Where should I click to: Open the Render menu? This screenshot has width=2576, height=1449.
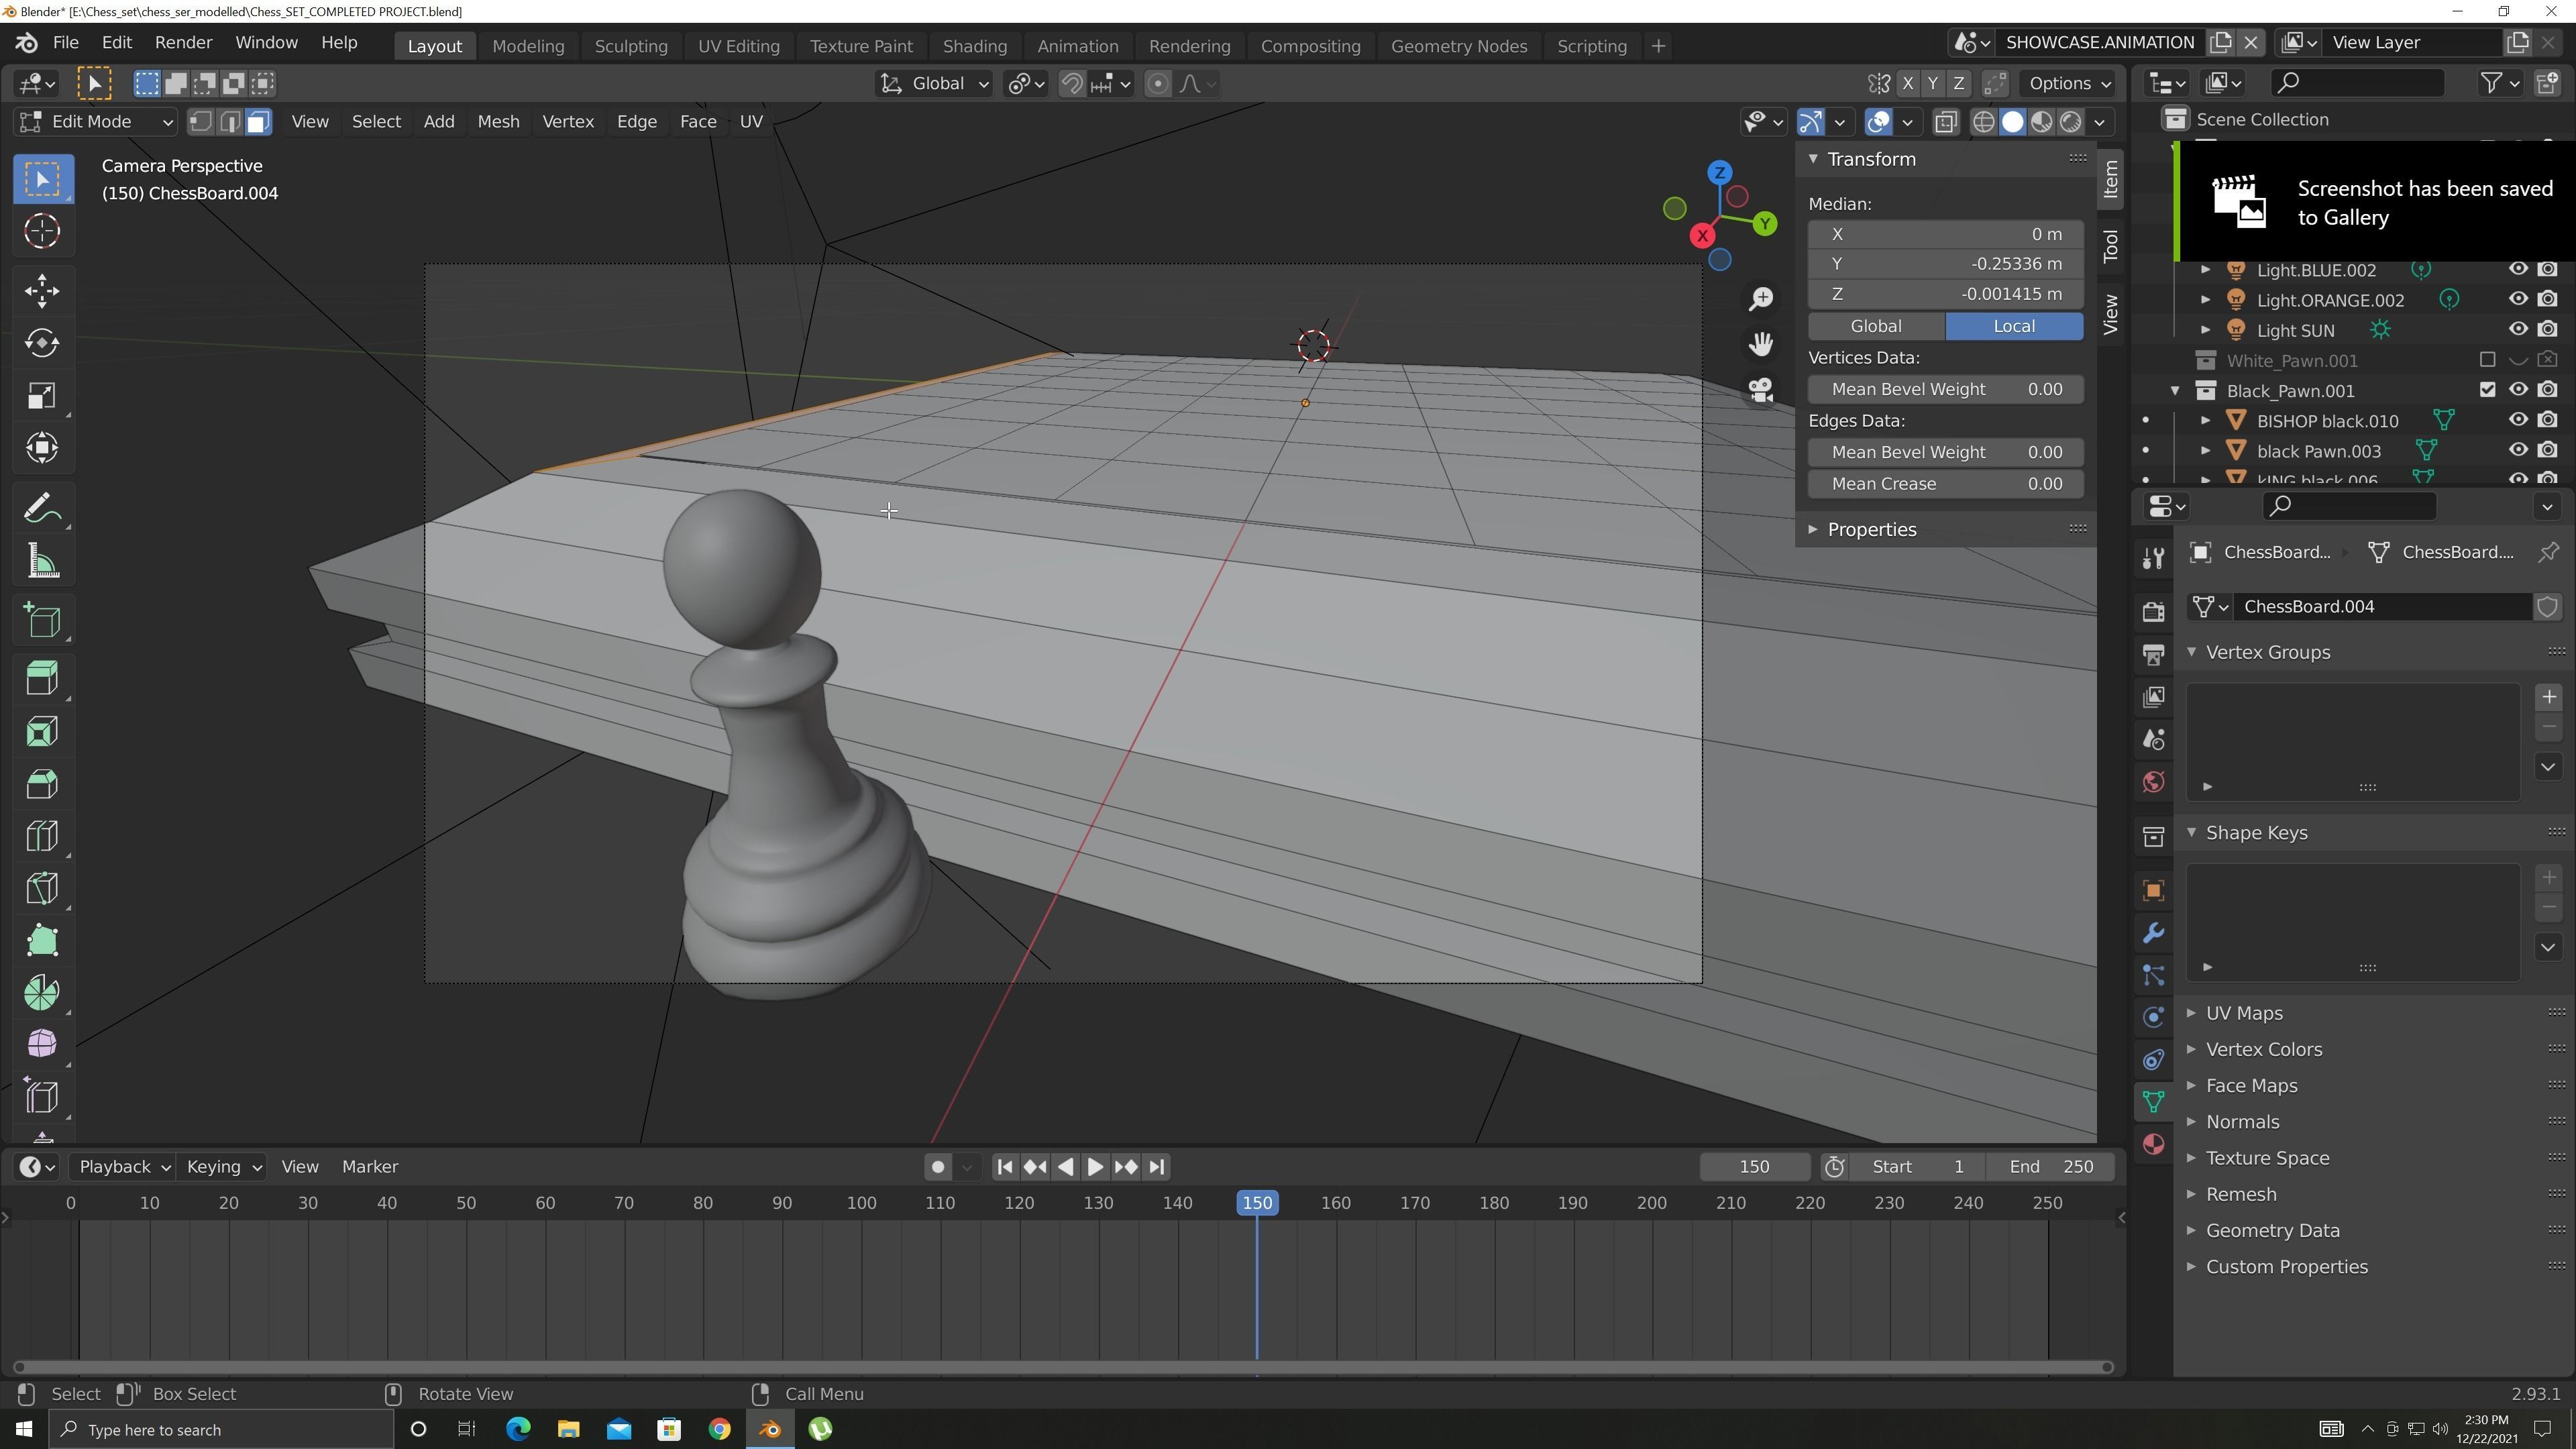(183, 42)
